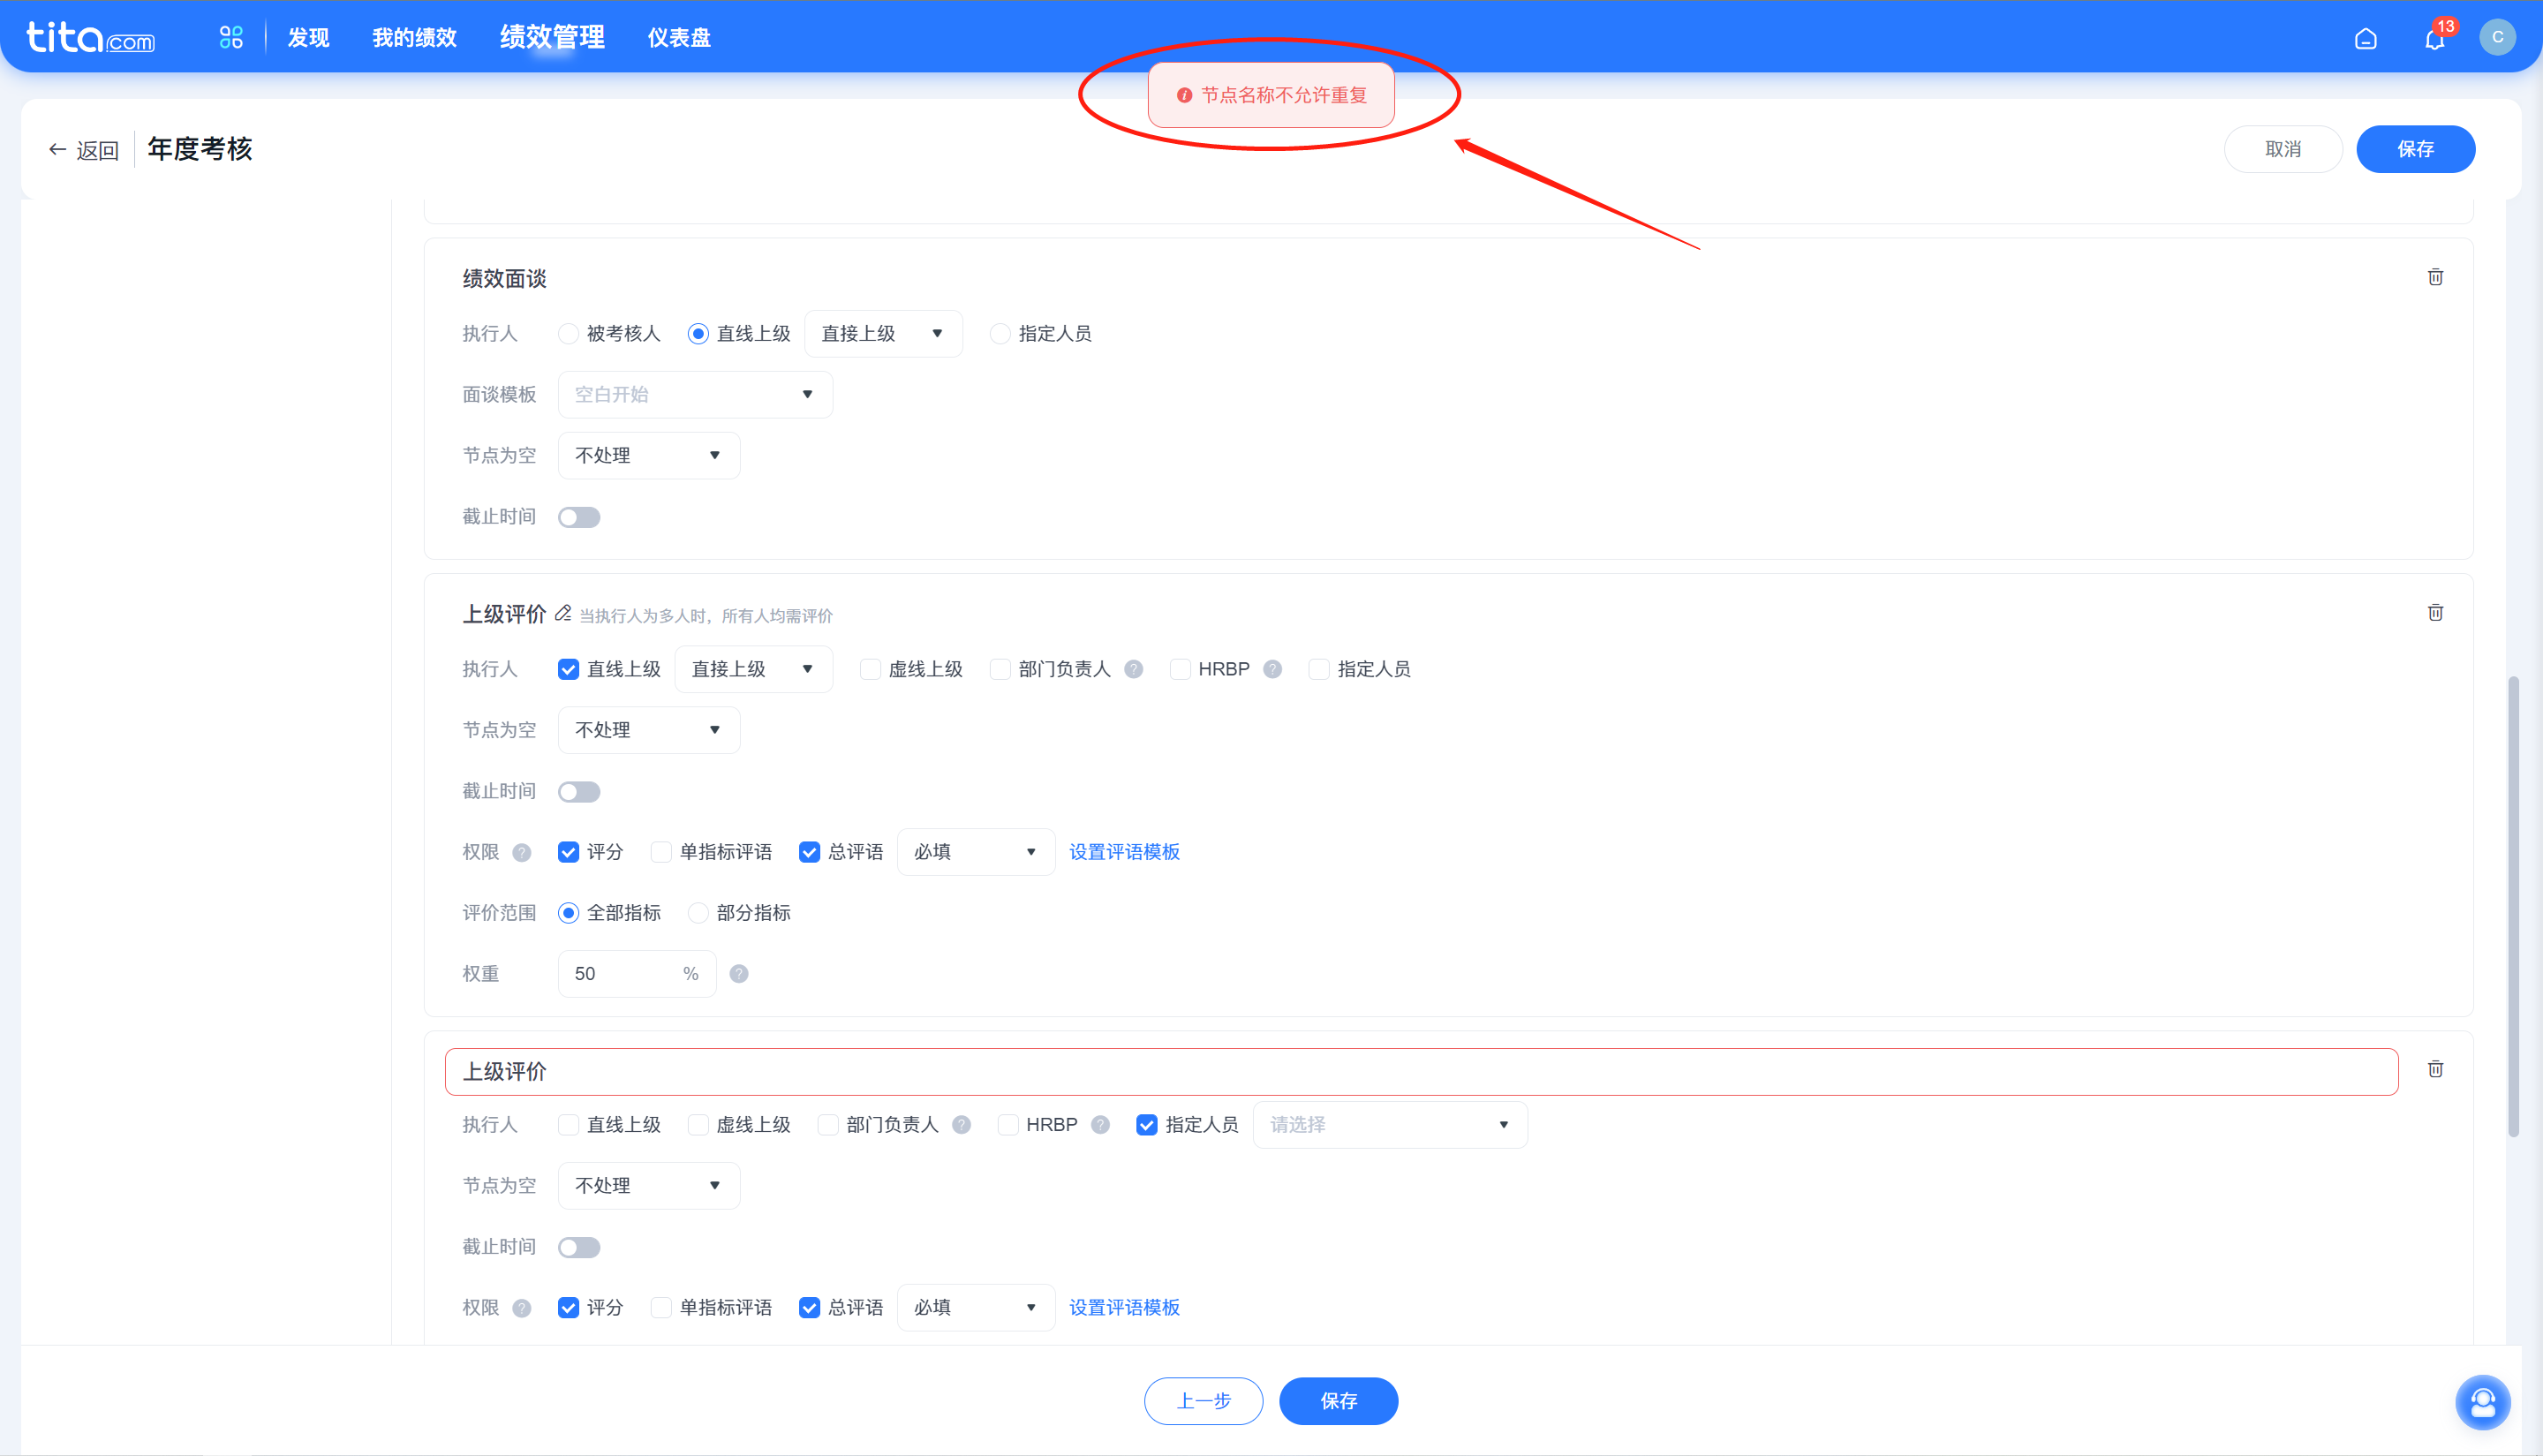Select 被考核人 as interview executor
Viewport: 2543px width, 1456px height.
(x=568, y=334)
